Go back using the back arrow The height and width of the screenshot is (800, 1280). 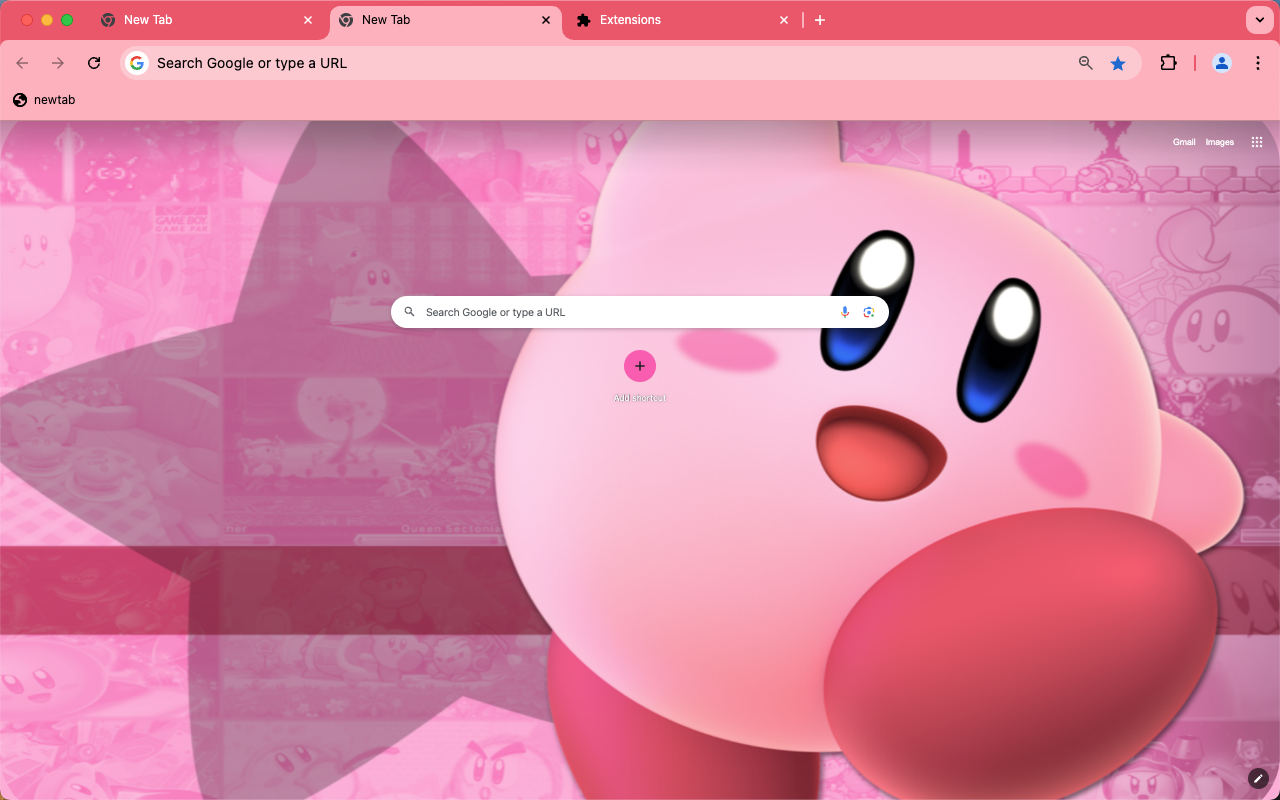tap(22, 63)
